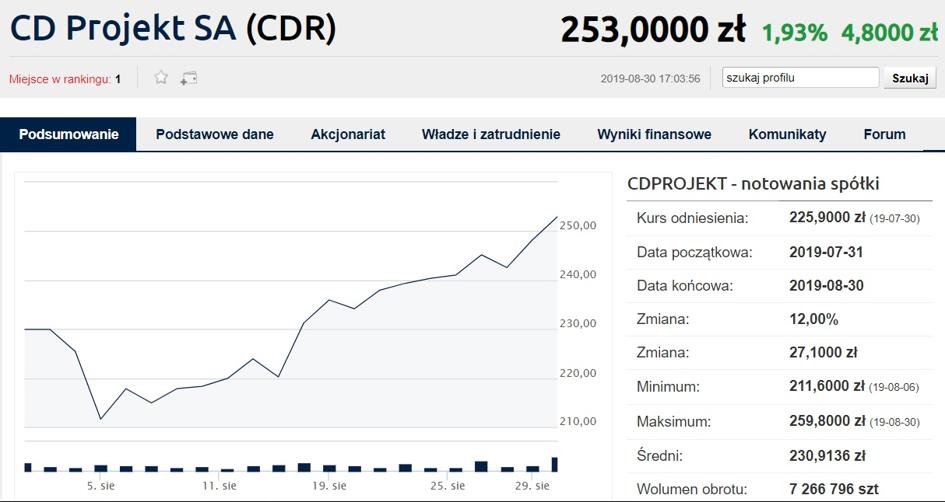The image size is (945, 502).
Task: Click the '29. sie' axis label
Action: click(533, 485)
